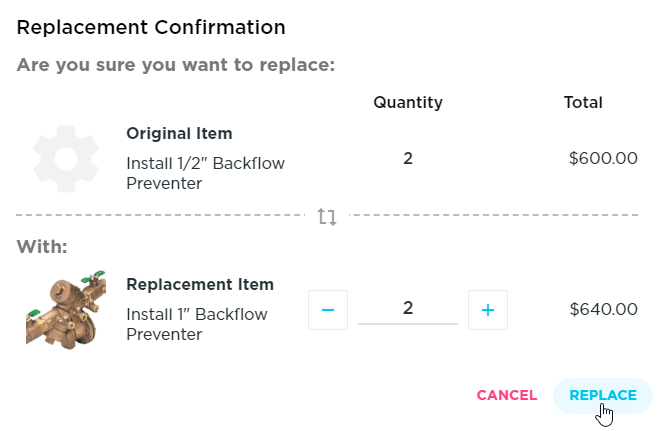Click the Replacement Item label
Screen dimensions: 661x431
(x=200, y=285)
